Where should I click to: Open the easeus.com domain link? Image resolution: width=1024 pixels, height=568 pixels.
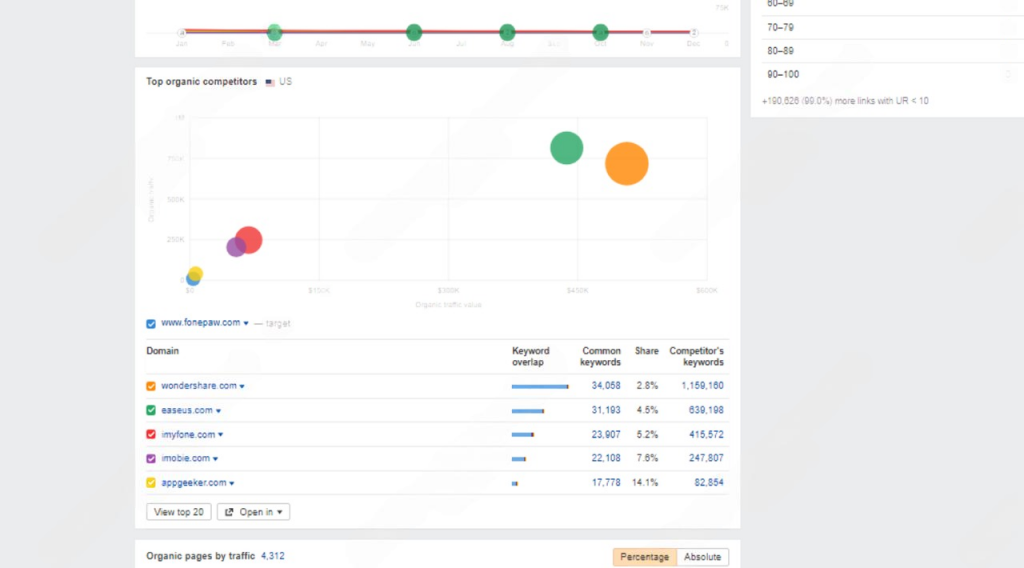(x=187, y=410)
